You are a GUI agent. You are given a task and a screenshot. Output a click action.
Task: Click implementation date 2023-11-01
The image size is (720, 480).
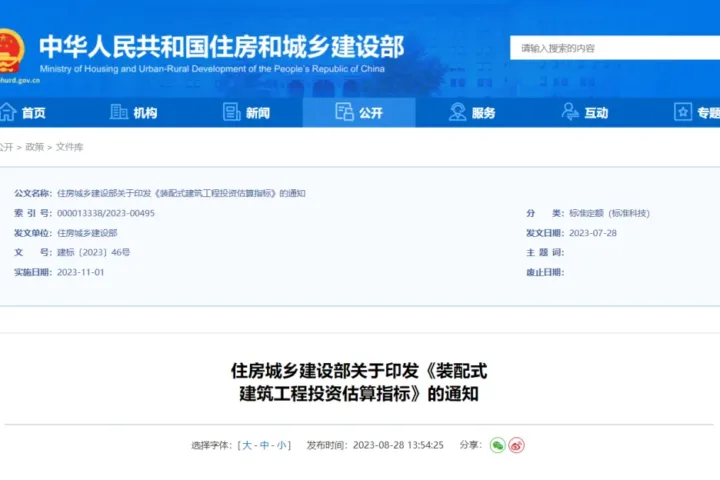click(x=80, y=272)
